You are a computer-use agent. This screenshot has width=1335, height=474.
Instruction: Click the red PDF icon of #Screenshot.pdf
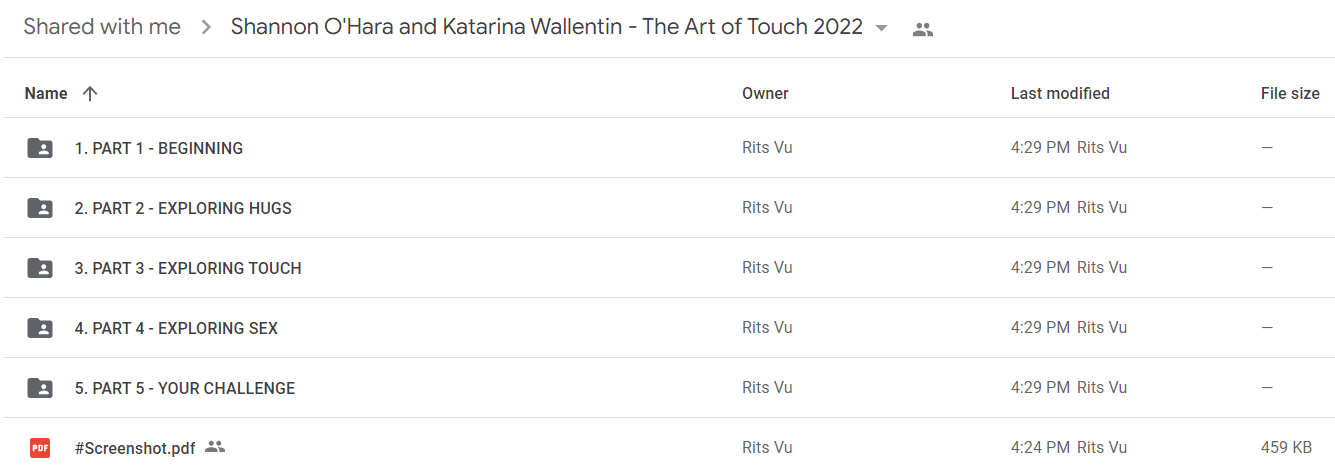coord(40,448)
